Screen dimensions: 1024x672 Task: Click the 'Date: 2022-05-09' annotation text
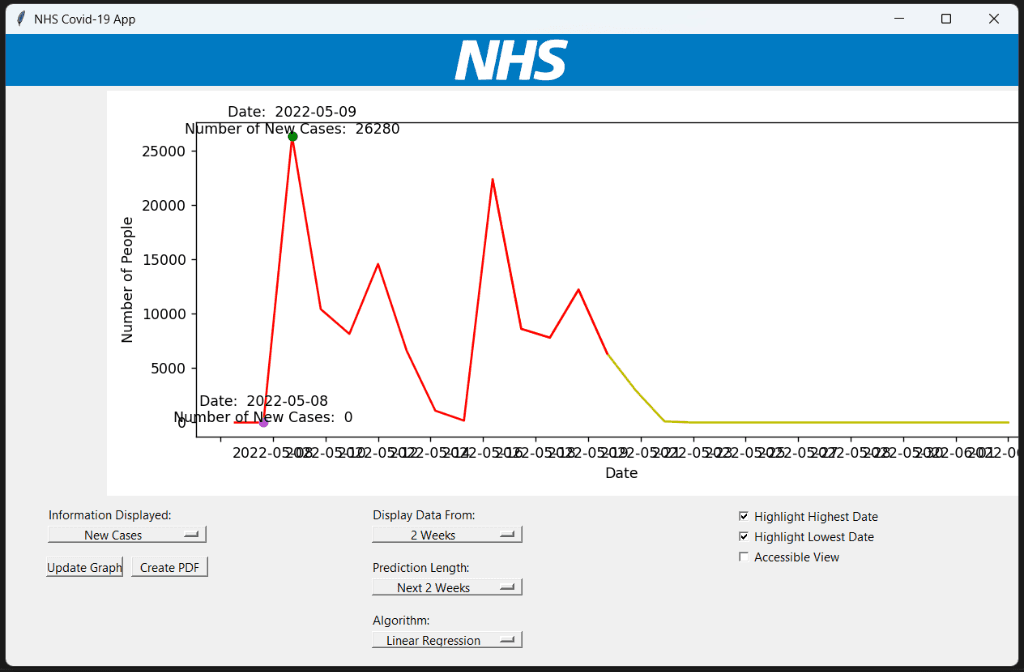point(292,112)
